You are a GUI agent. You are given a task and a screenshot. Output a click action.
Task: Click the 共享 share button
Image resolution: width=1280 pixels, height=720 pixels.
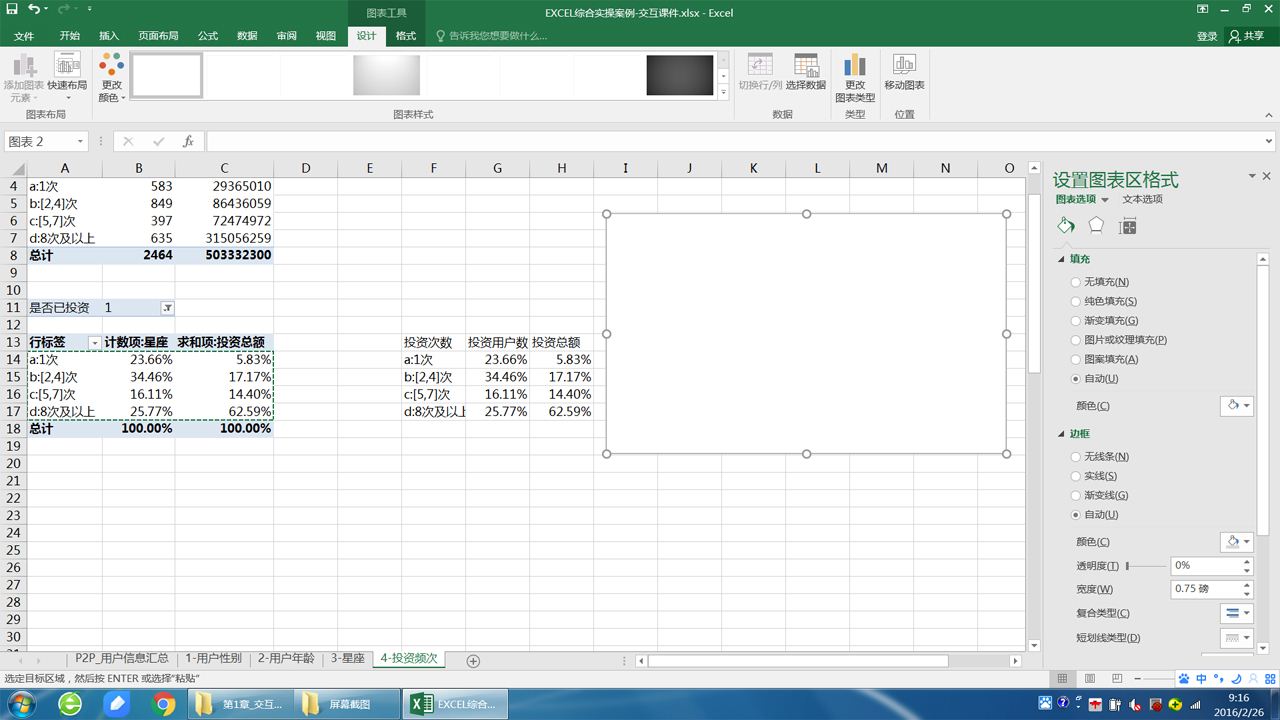pos(1247,36)
